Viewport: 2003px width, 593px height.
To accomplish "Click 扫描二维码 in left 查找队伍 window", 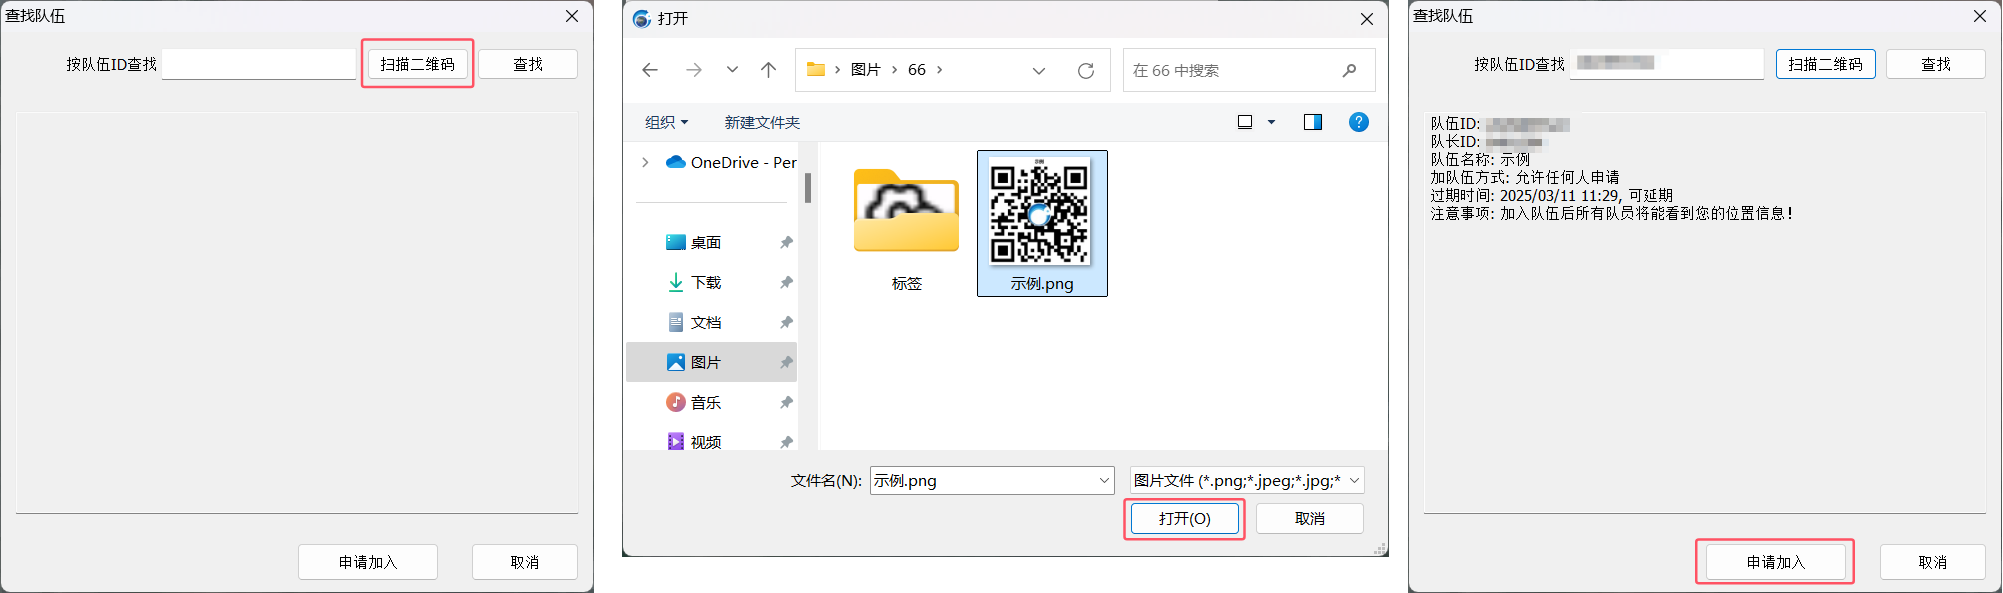I will (x=417, y=64).
